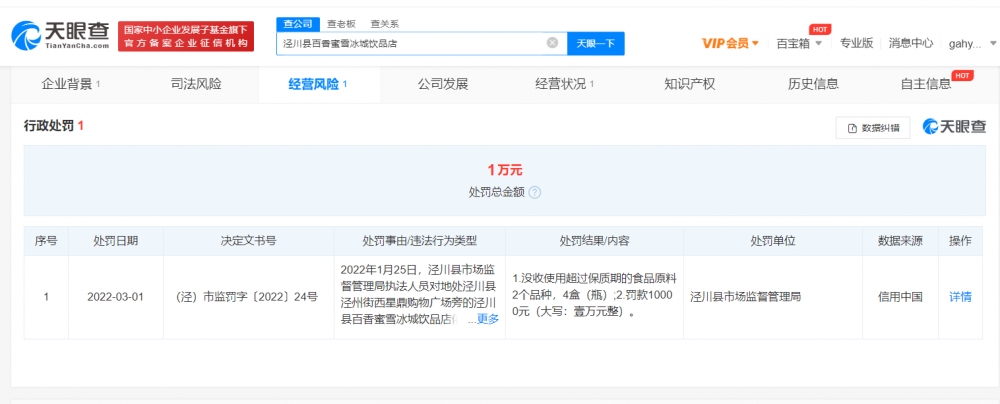Image resolution: width=1000 pixels, height=404 pixels.
Task: Expand the gahy... account menu
Action: click(x=973, y=43)
